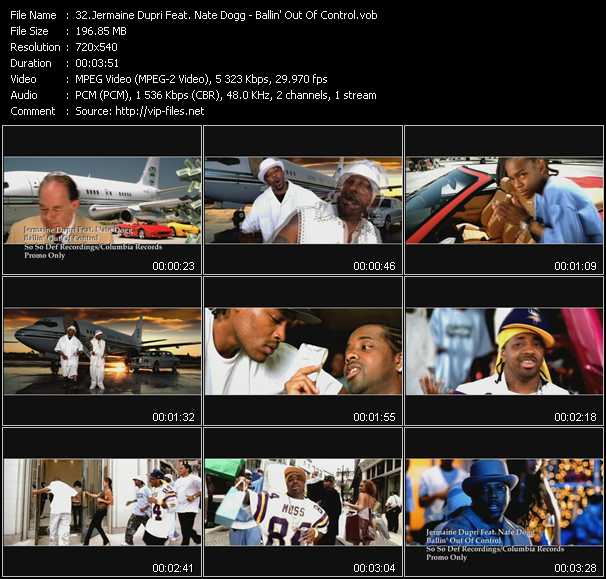The image size is (606, 579).
Task: Click the Audio label
Action: coord(24,95)
